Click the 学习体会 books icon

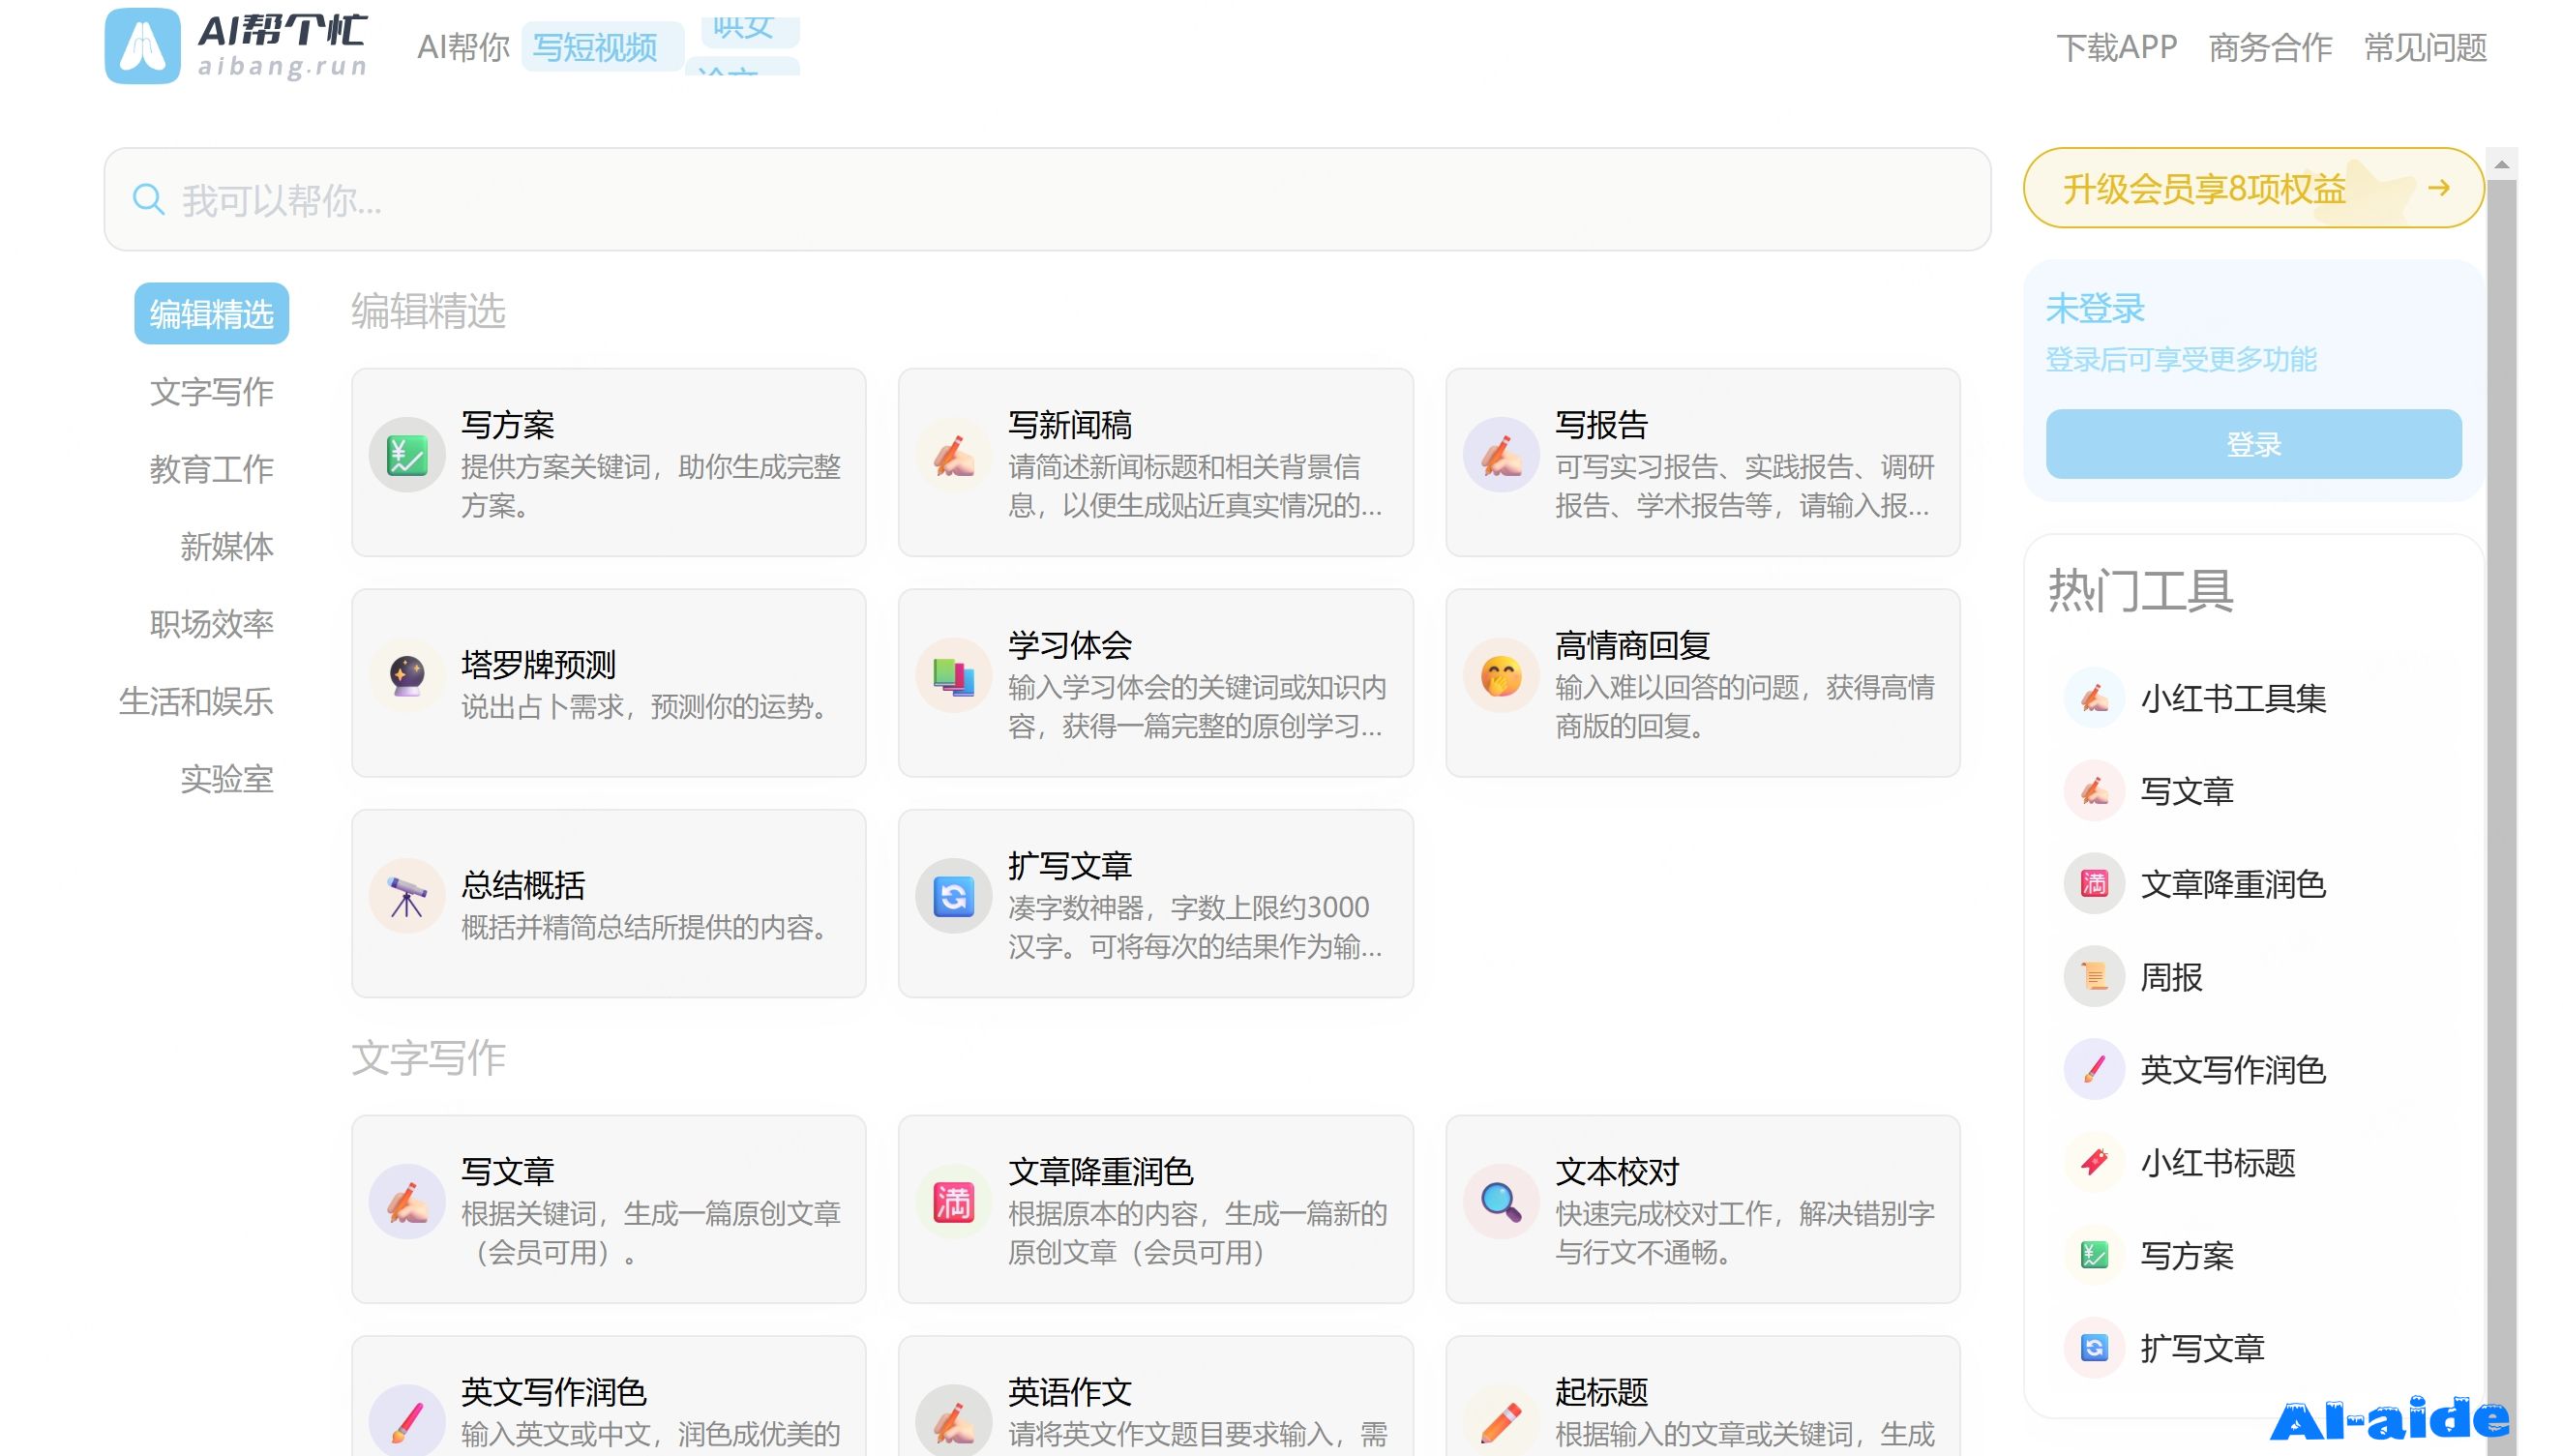[954, 676]
